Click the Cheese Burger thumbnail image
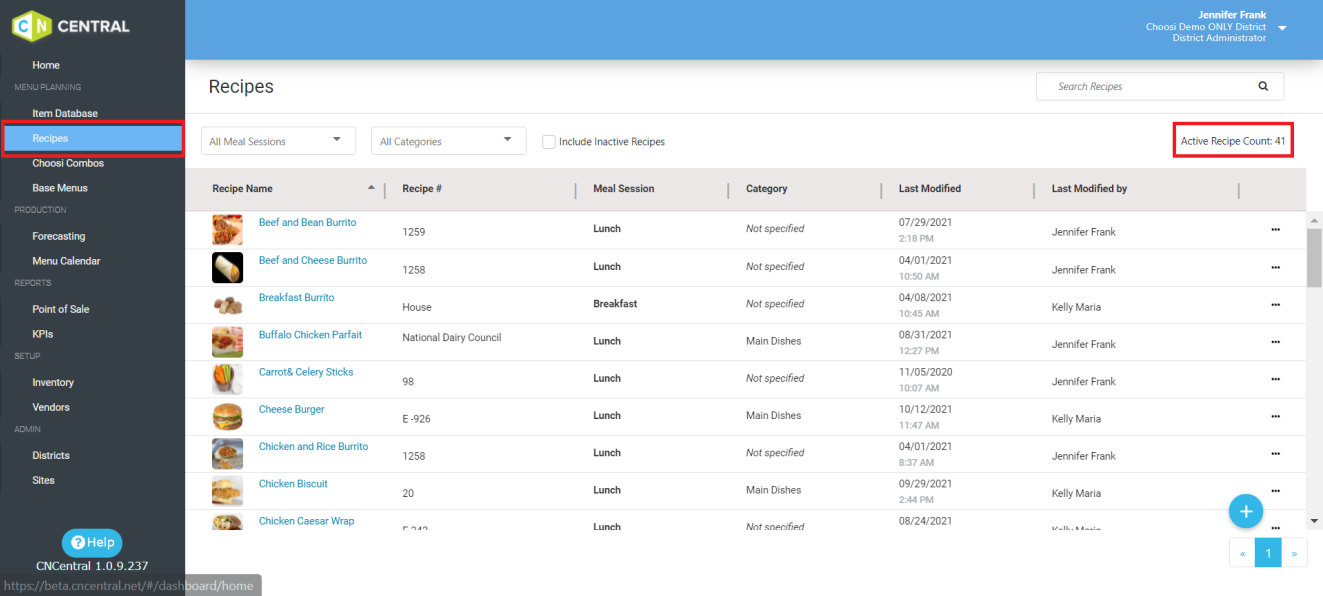Viewport: 1323px width, 596px height. (227, 417)
